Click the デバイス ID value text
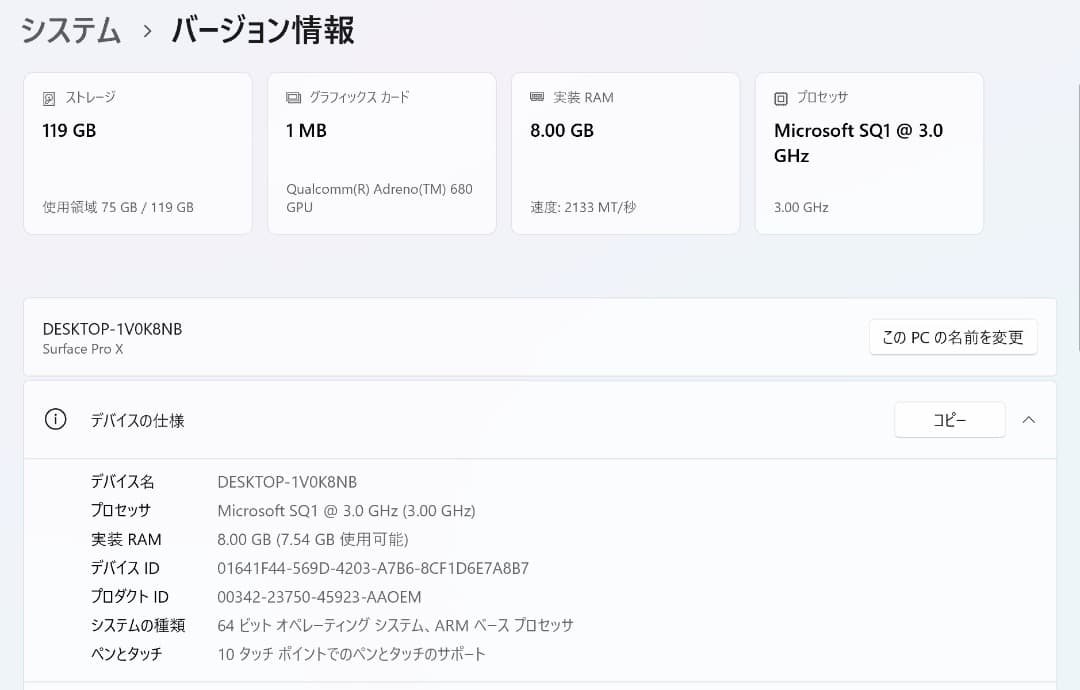Screen dimensions: 1080x690 tap(374, 567)
